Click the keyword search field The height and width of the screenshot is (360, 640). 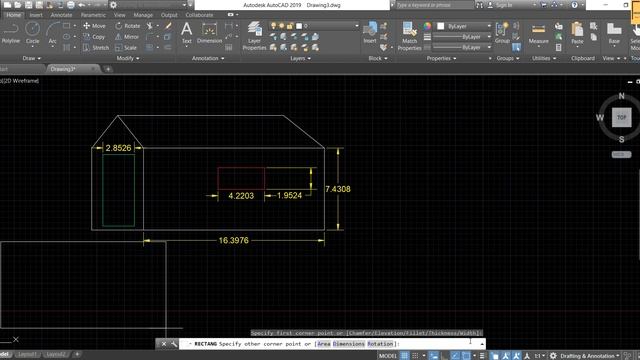pos(434,5)
